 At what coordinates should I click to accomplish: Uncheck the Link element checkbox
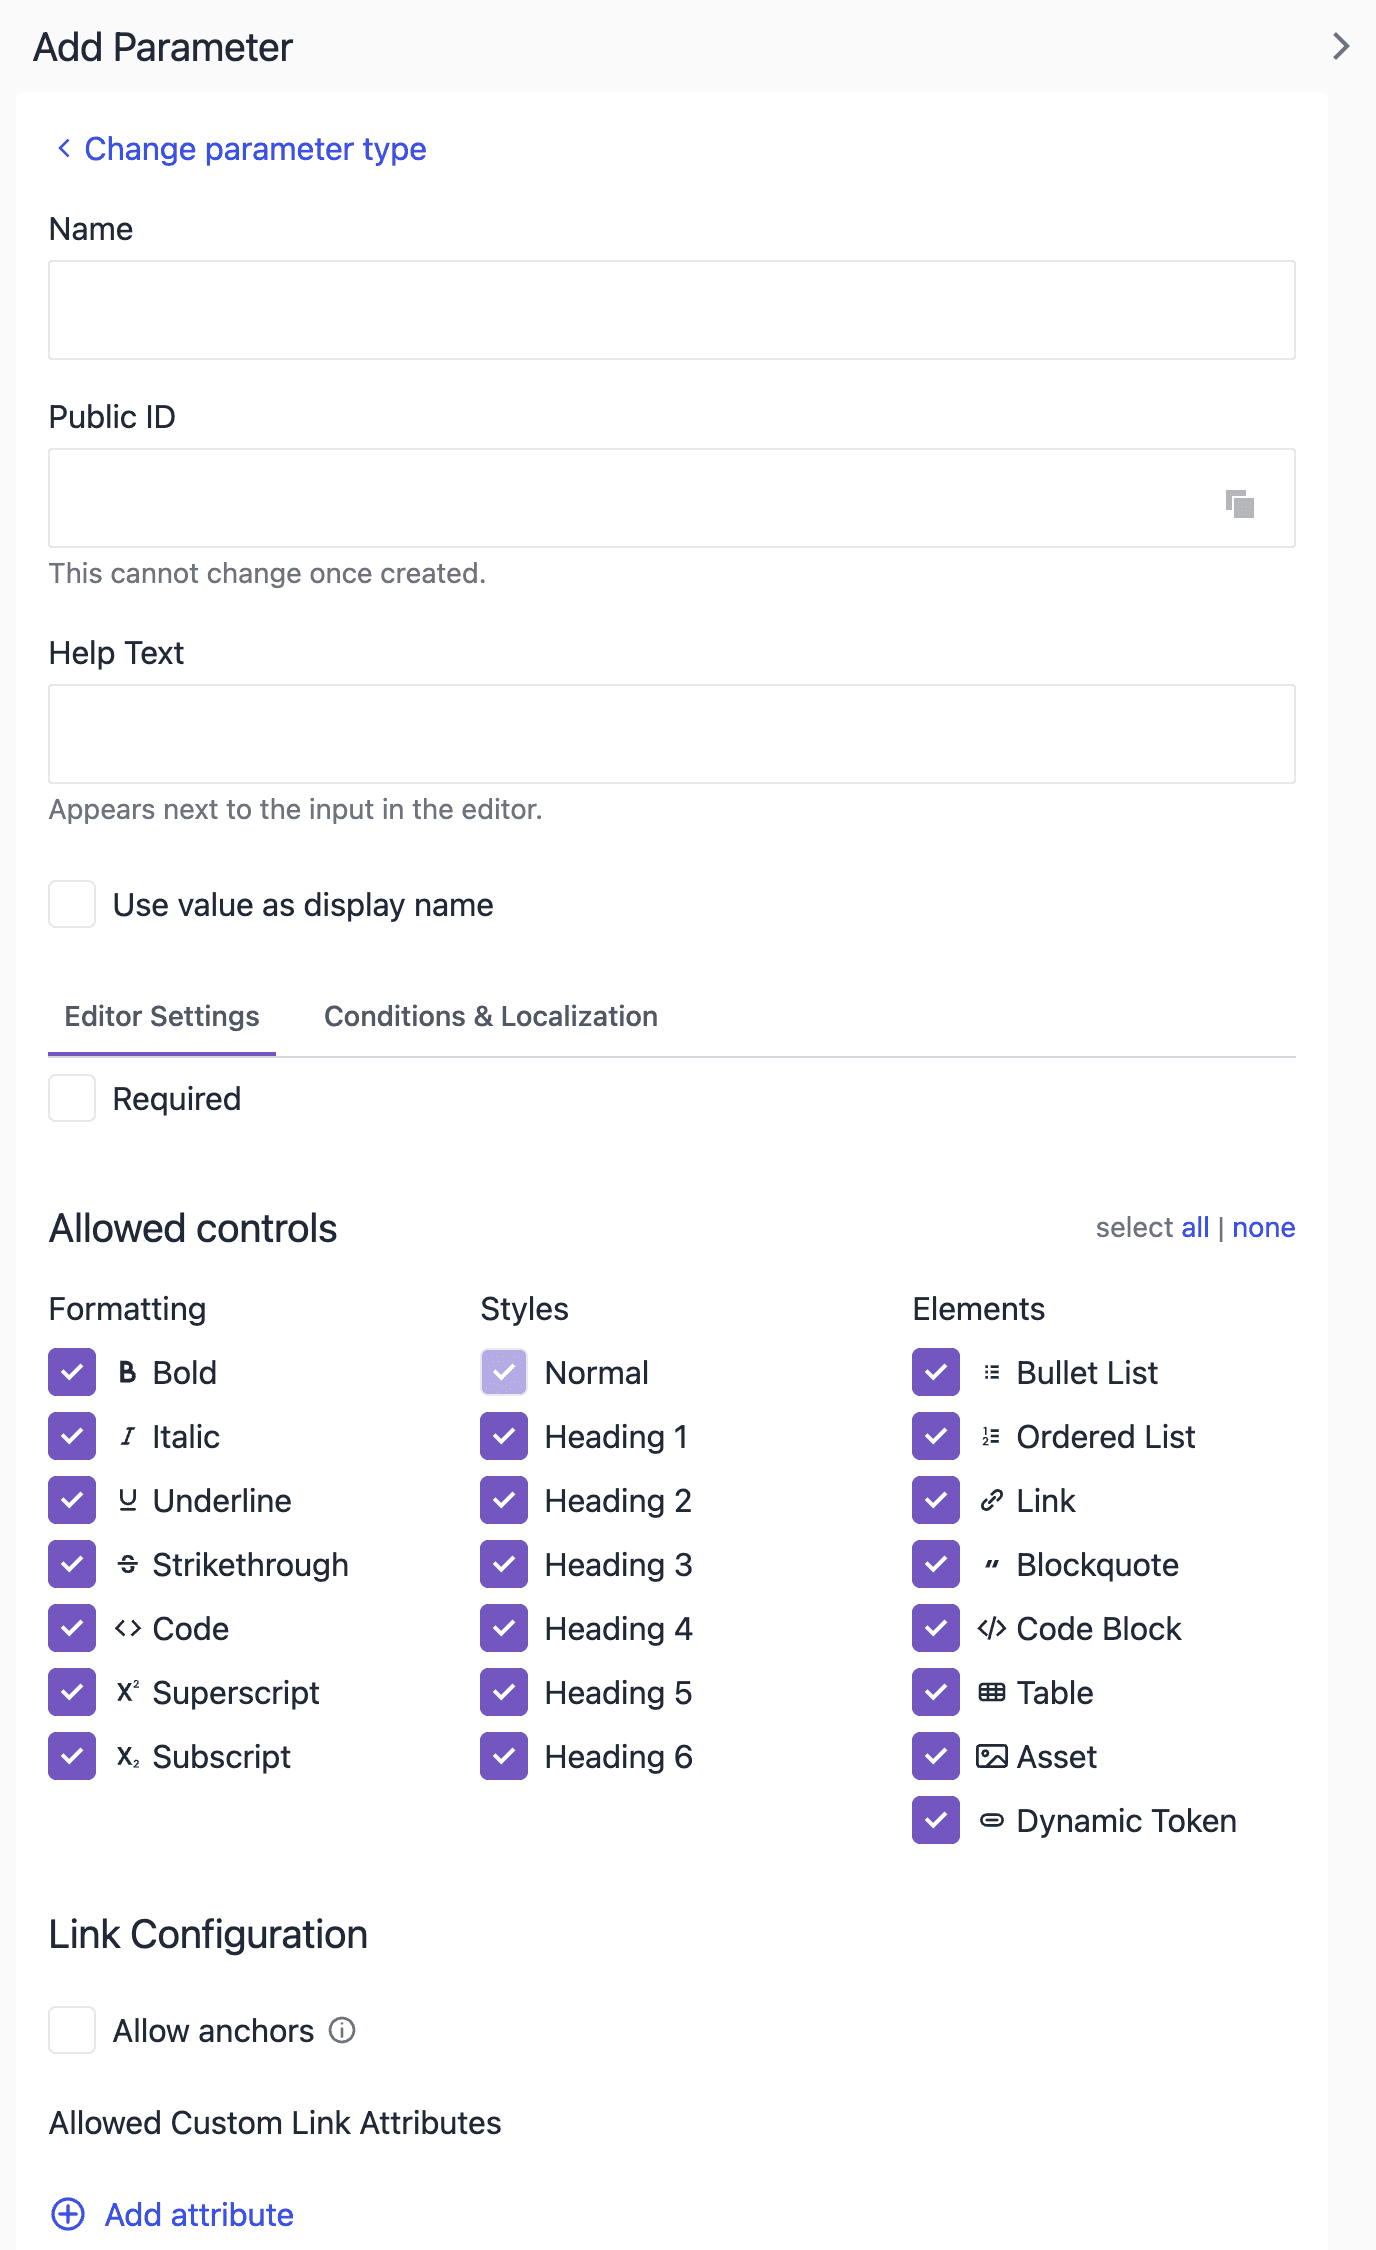(x=936, y=1500)
